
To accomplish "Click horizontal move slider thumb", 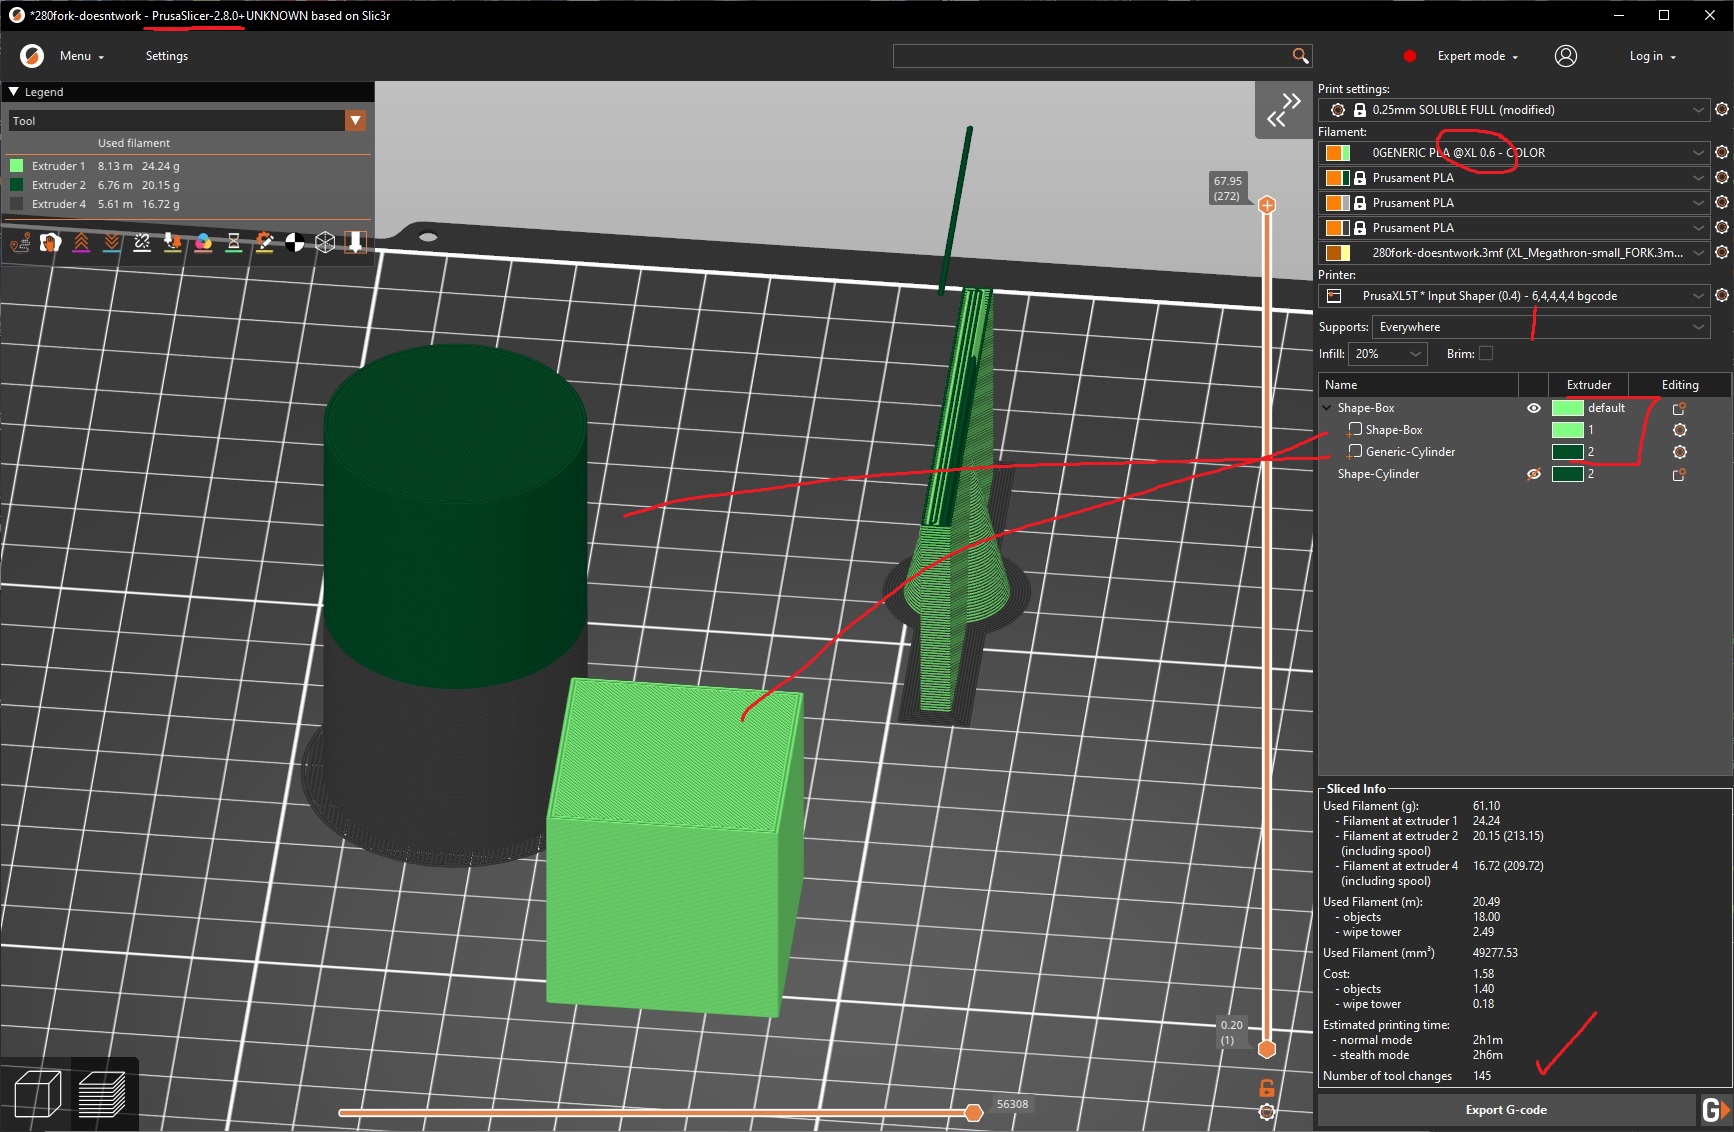I will click(x=973, y=1113).
